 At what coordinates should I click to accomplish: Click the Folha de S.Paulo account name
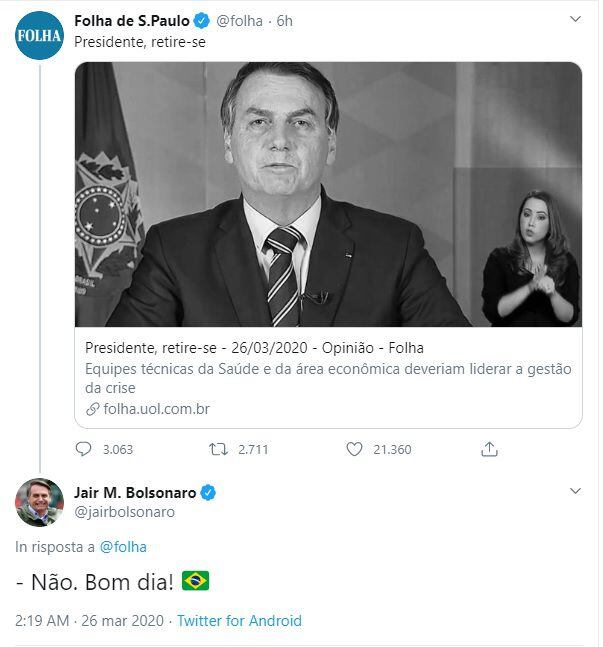pyautogui.click(x=131, y=20)
